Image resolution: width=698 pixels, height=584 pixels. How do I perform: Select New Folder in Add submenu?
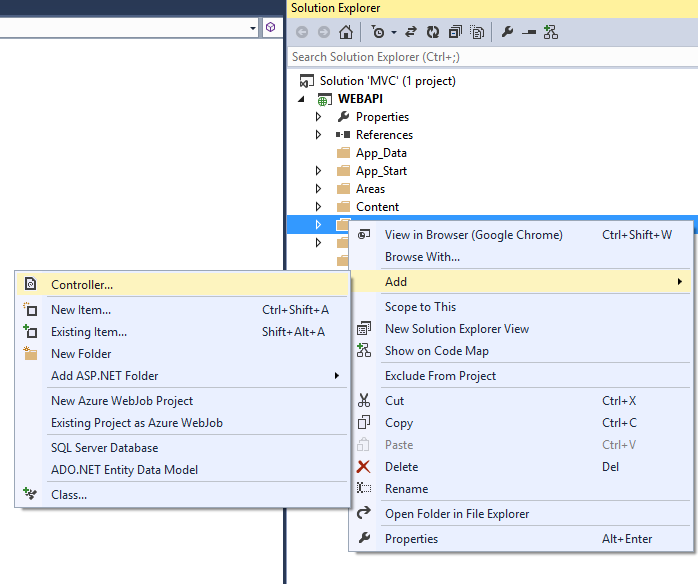pyautogui.click(x=182, y=354)
